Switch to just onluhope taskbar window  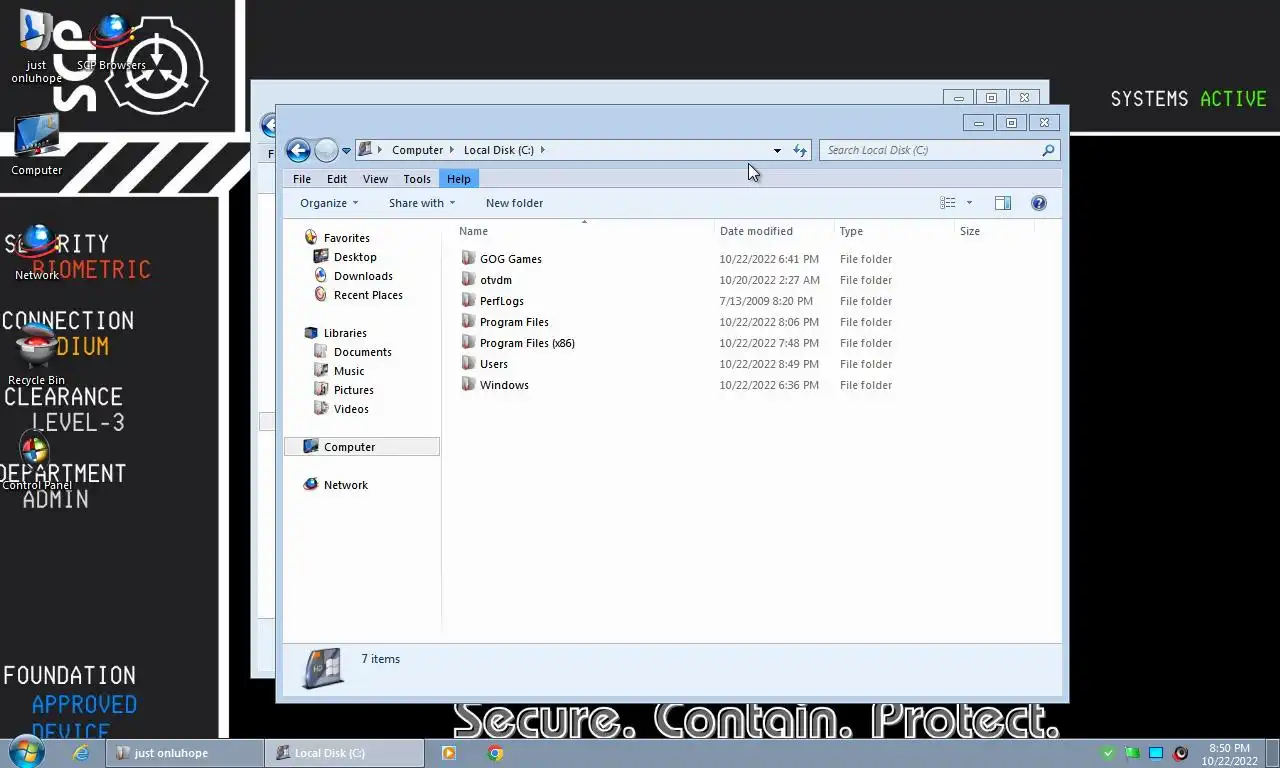click(x=185, y=753)
